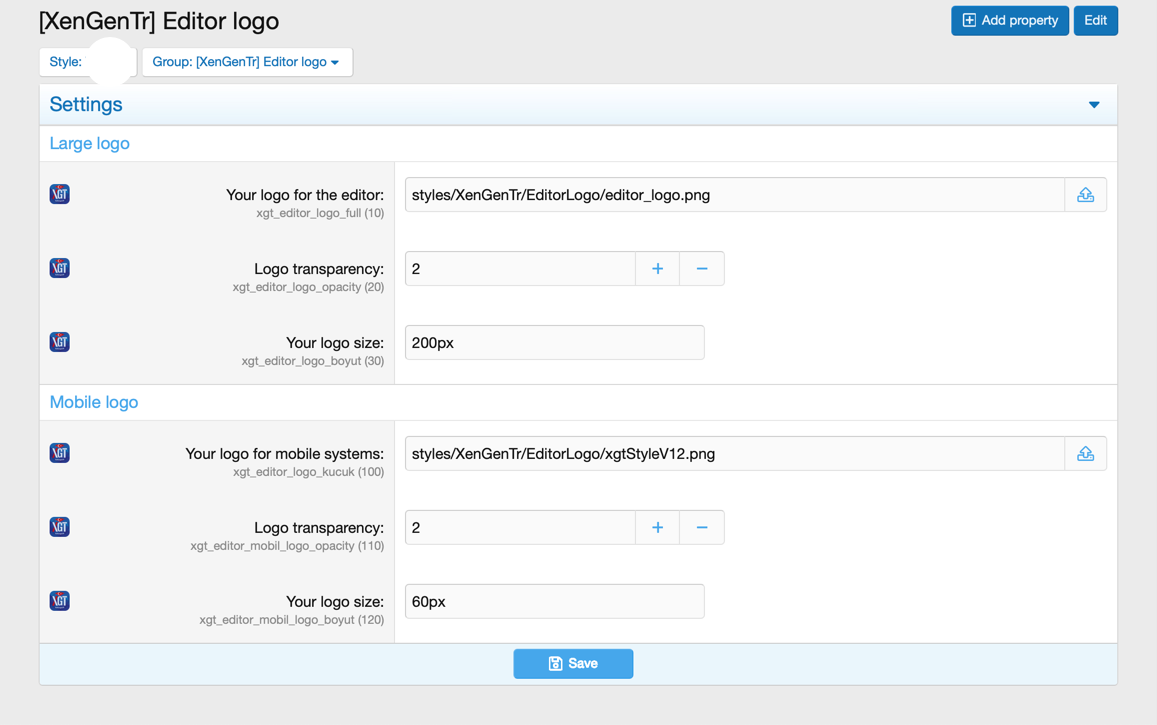The width and height of the screenshot is (1157, 725).
Task: Upload file for mobile systems logo path
Action: pos(1085,454)
